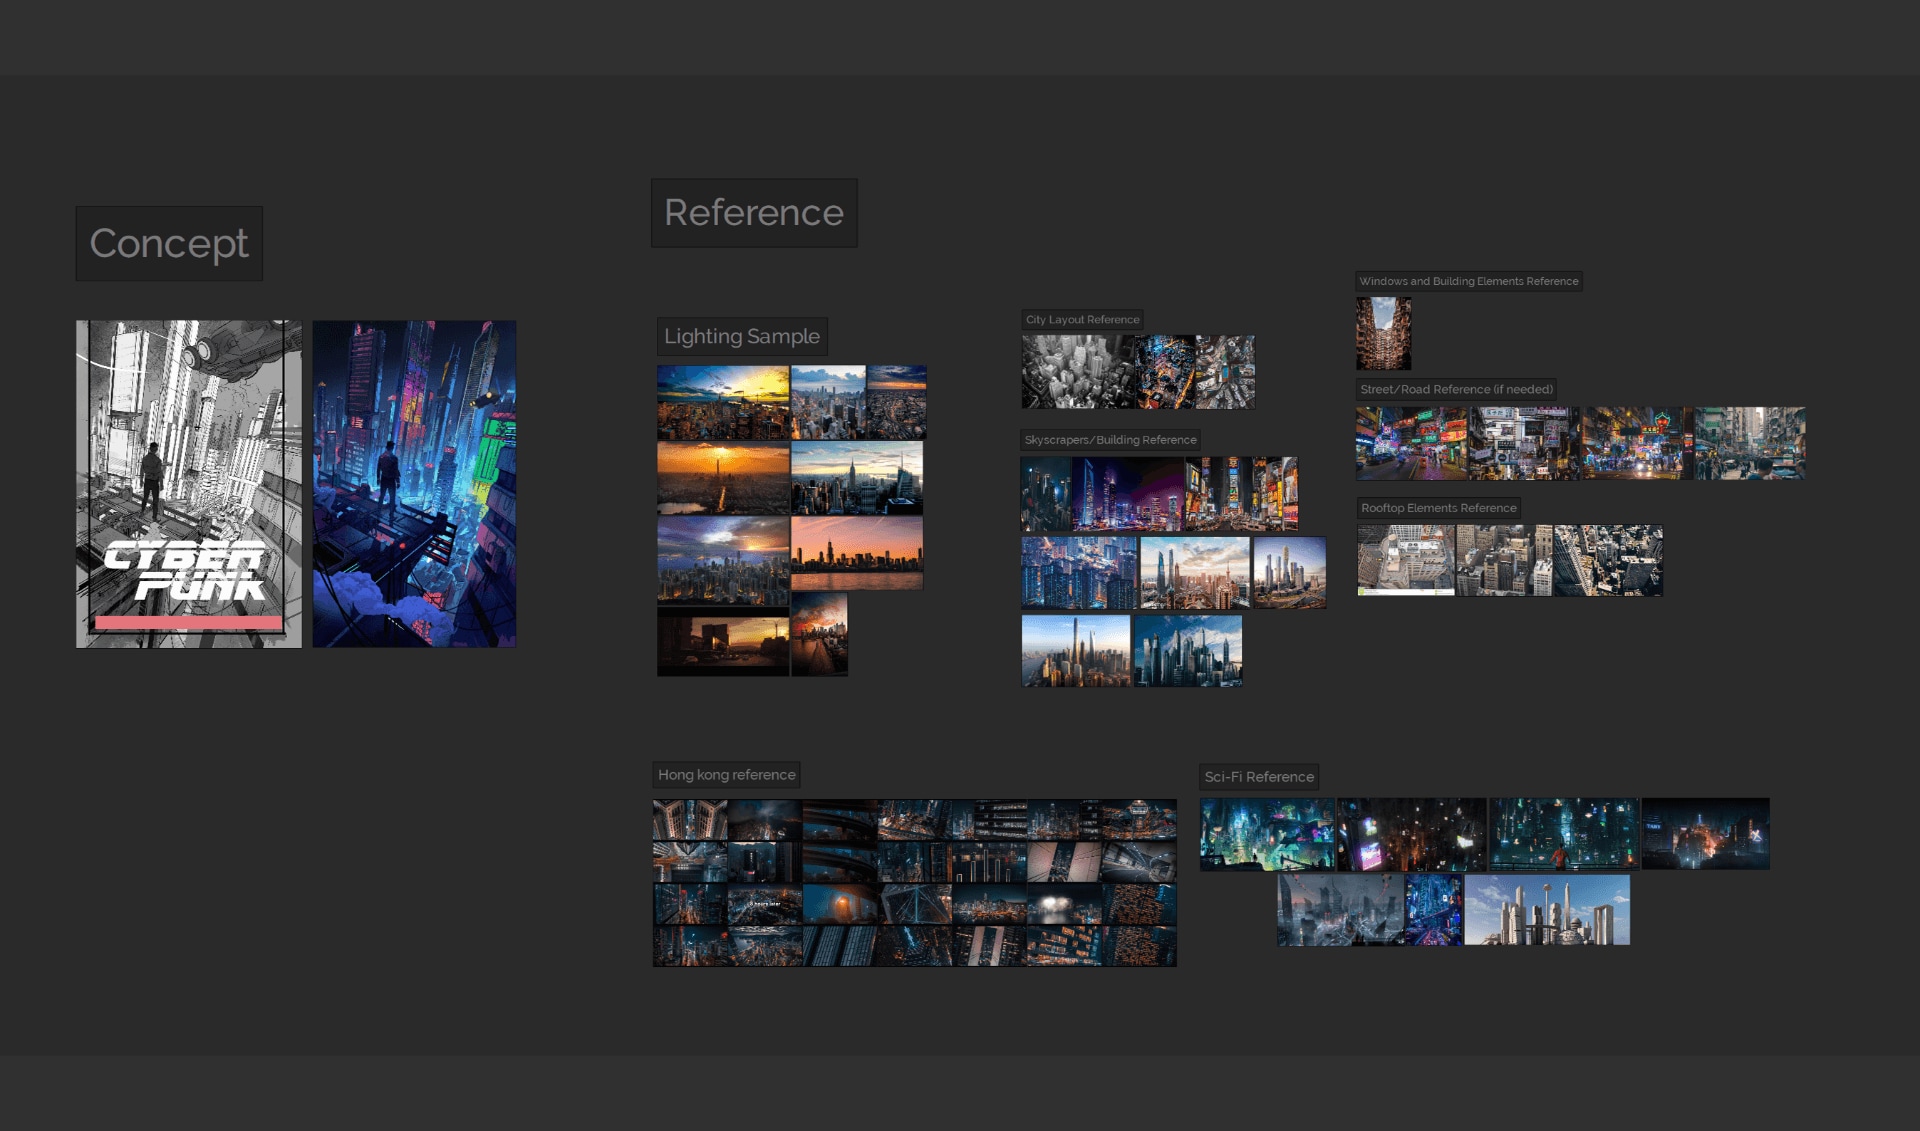Click the Street/Road Reference label

pos(1456,390)
